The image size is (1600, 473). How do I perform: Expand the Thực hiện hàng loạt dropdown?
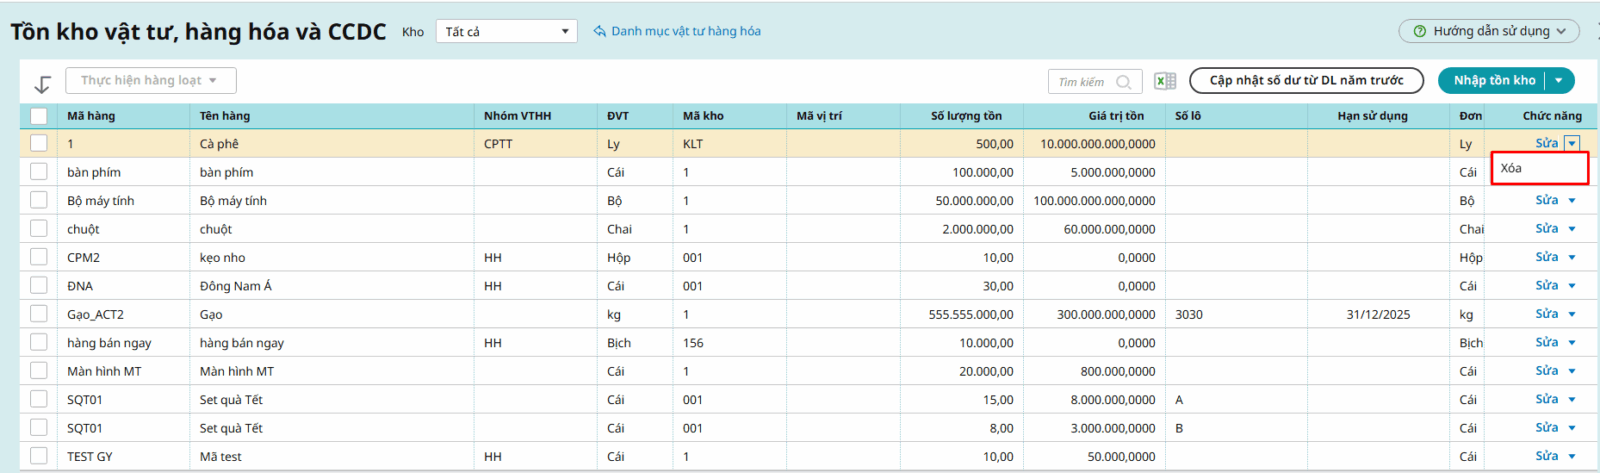pyautogui.click(x=151, y=80)
